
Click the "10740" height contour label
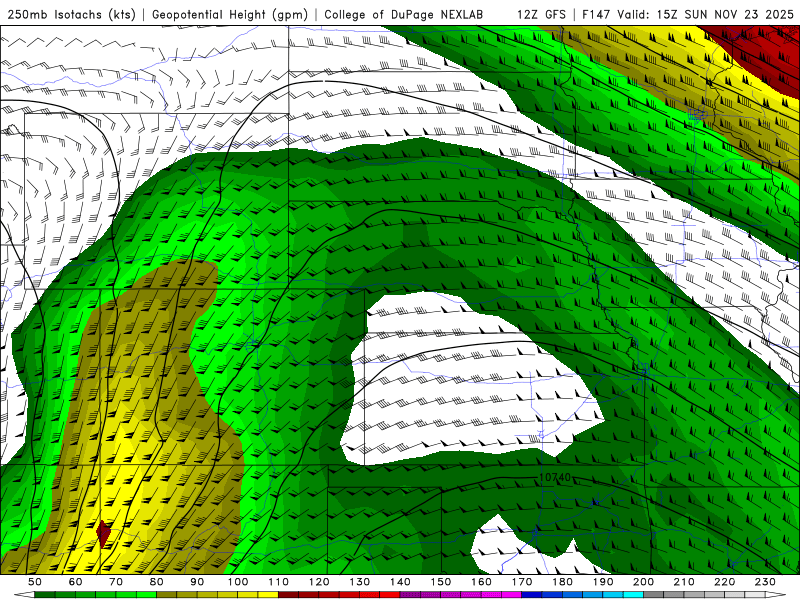coord(555,478)
